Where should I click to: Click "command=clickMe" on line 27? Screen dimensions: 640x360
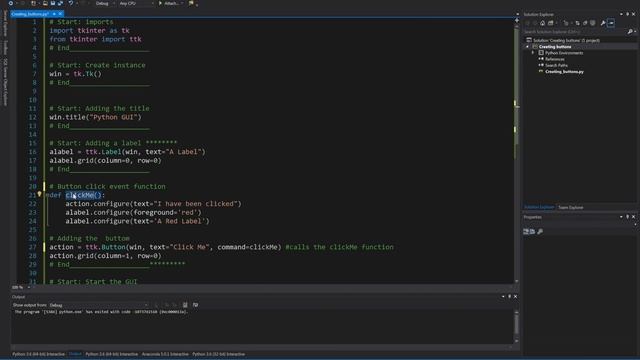click(247, 247)
